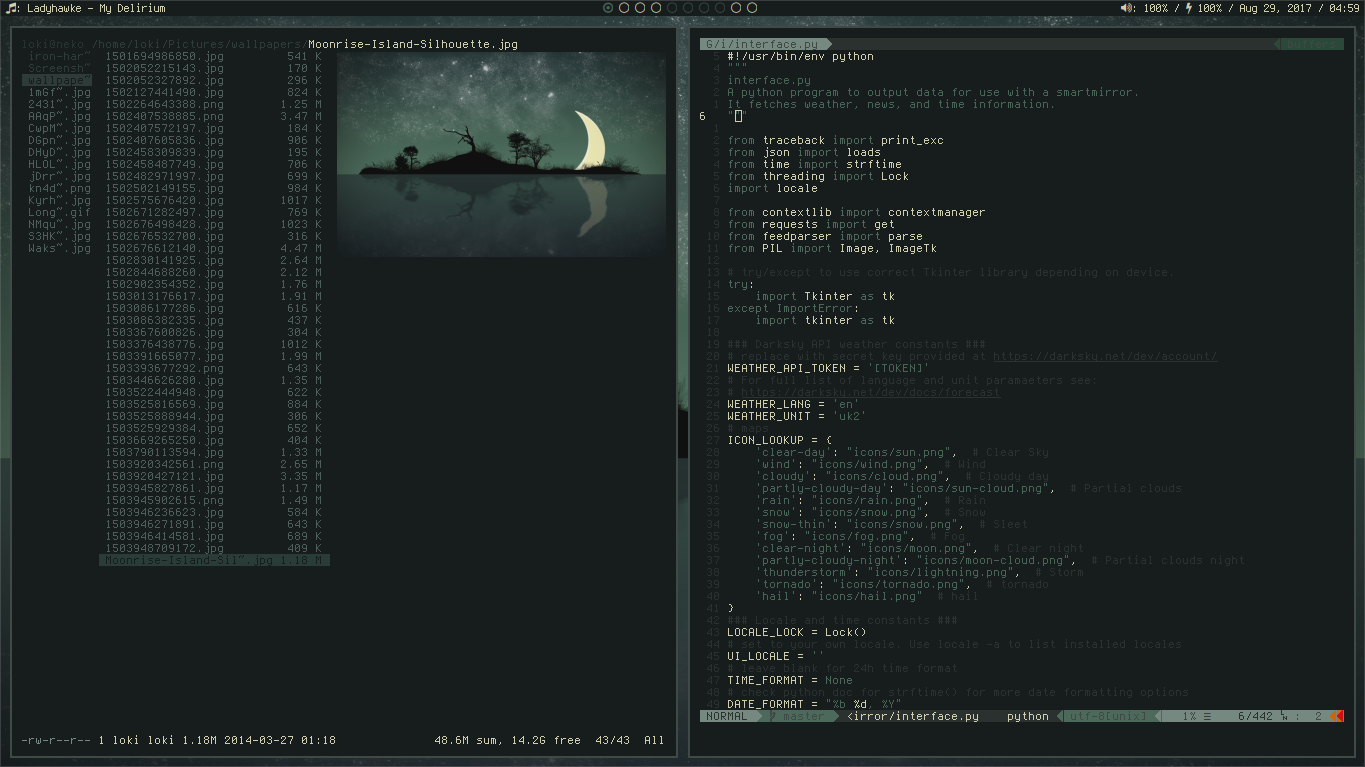Screen dimensions: 1365x767
Task: Click the buffers label in vim tabline
Action: tap(1311, 44)
